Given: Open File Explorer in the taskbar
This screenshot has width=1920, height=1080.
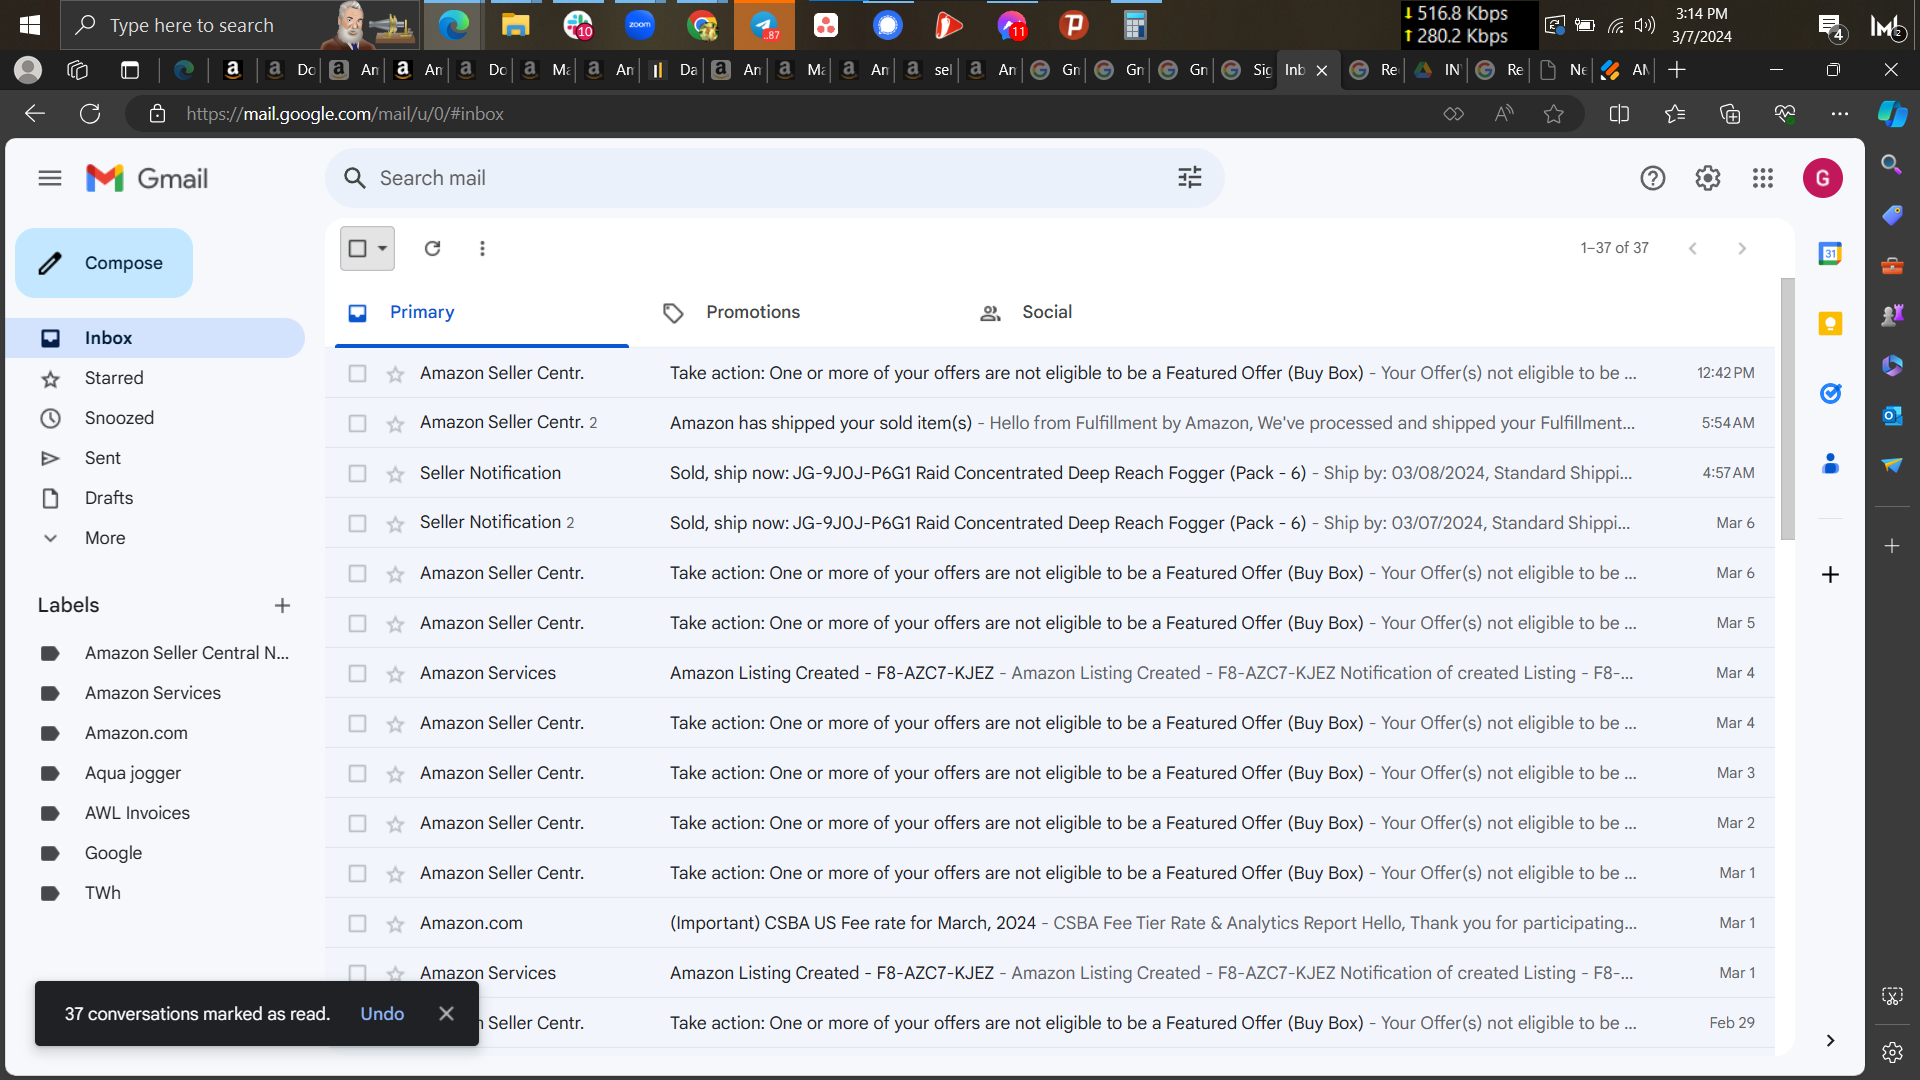Looking at the screenshot, I should [x=515, y=25].
